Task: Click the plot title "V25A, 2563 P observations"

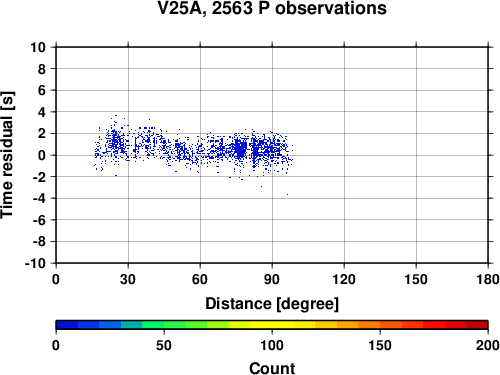Action: (272, 8)
